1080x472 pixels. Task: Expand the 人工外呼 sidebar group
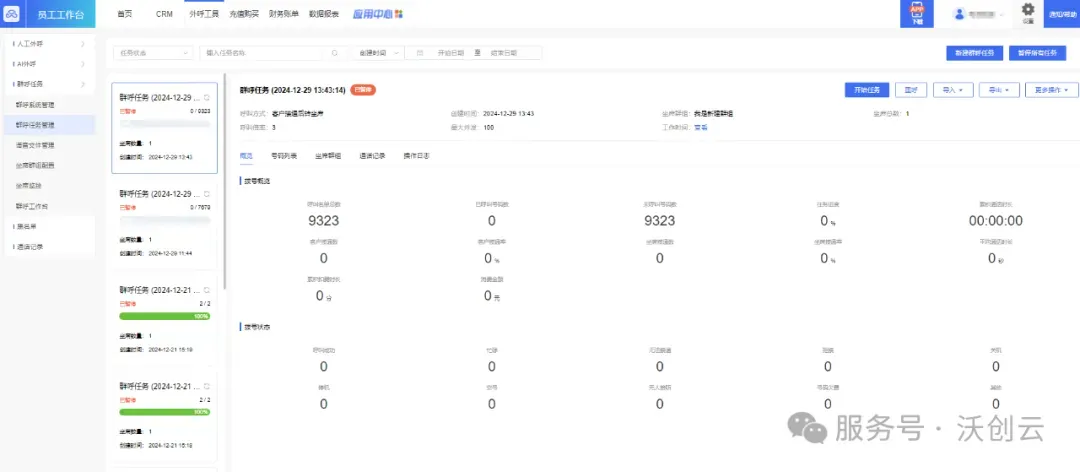pyautogui.click(x=48, y=44)
